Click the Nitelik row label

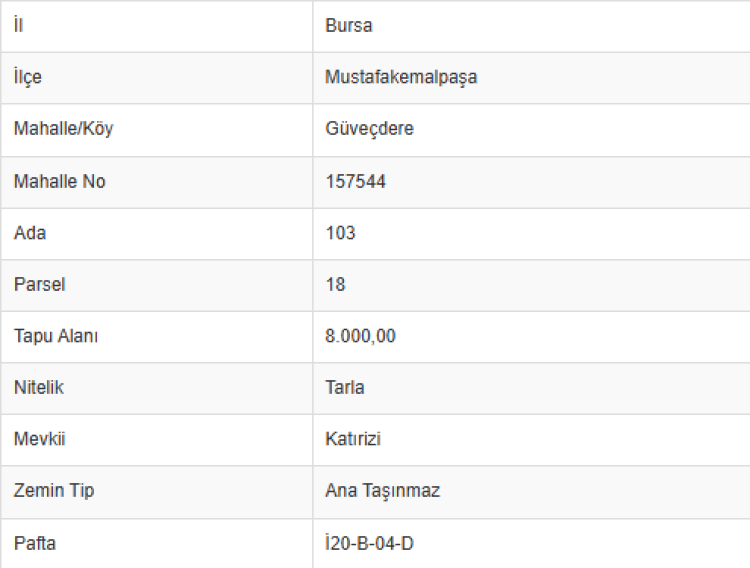pos(39,388)
